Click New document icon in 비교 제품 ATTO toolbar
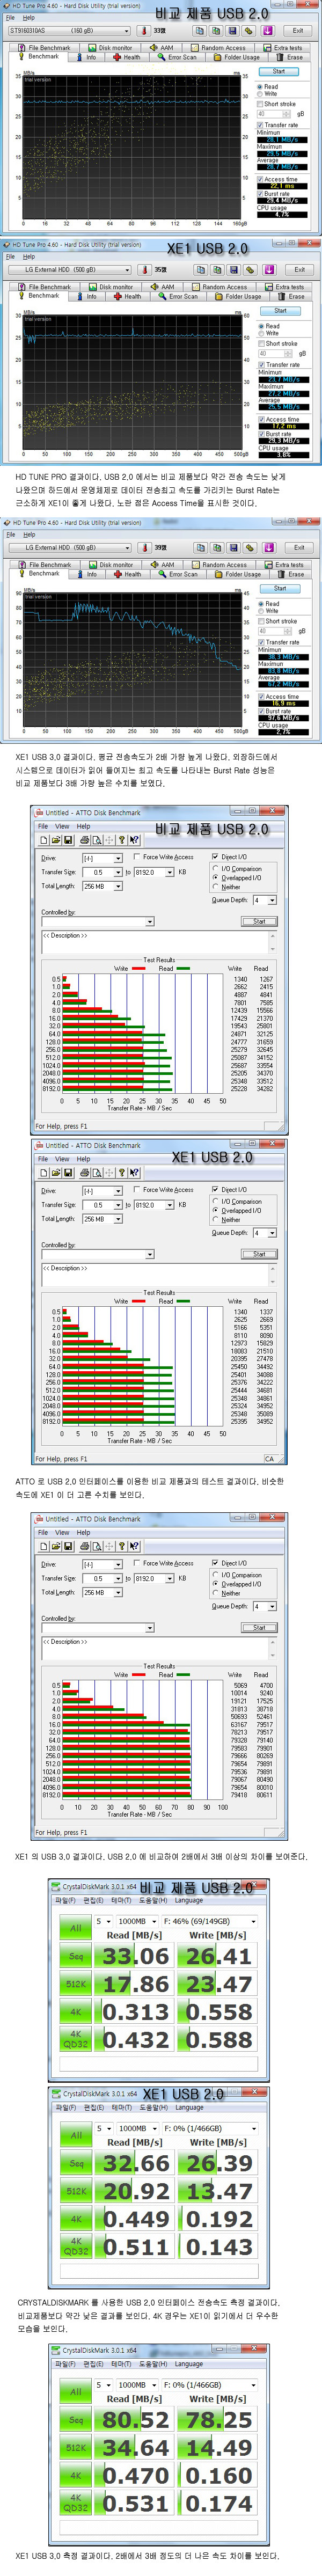This screenshot has width=322, height=2576. (45, 839)
